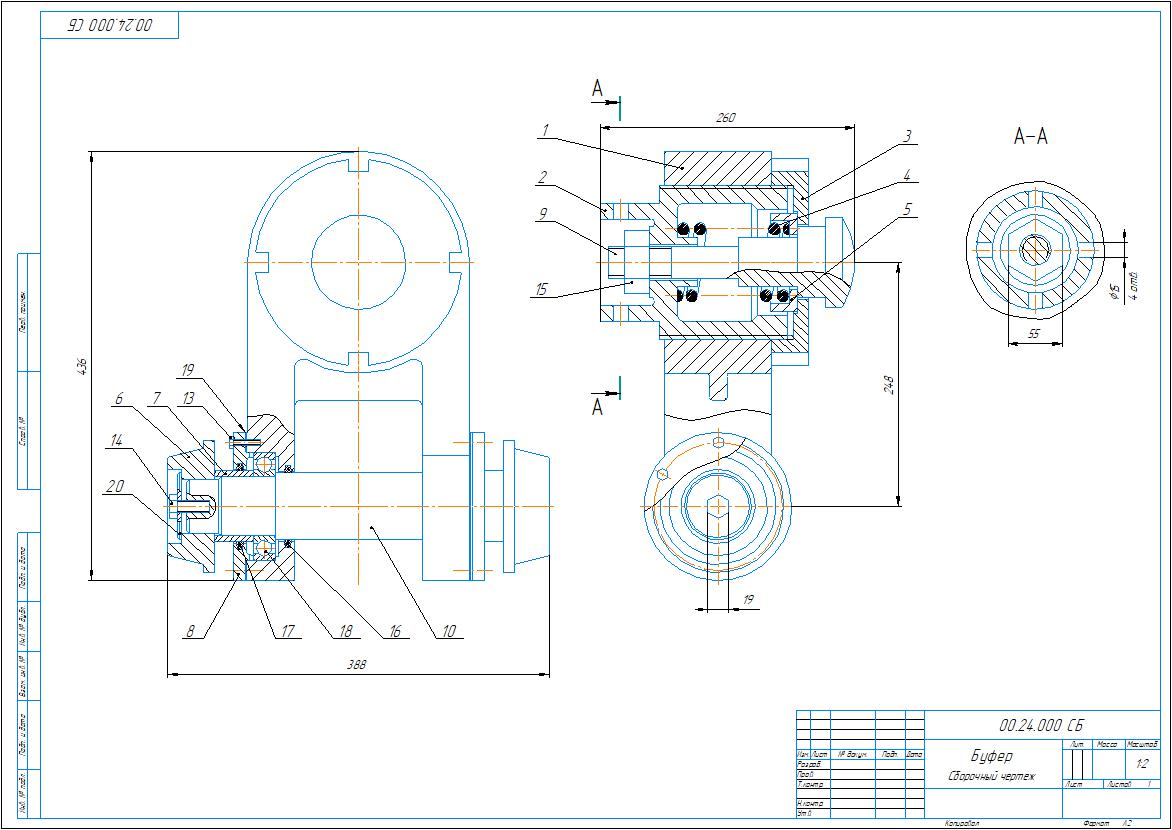
Task: Select the "Утв." row label
Action: [x=804, y=813]
